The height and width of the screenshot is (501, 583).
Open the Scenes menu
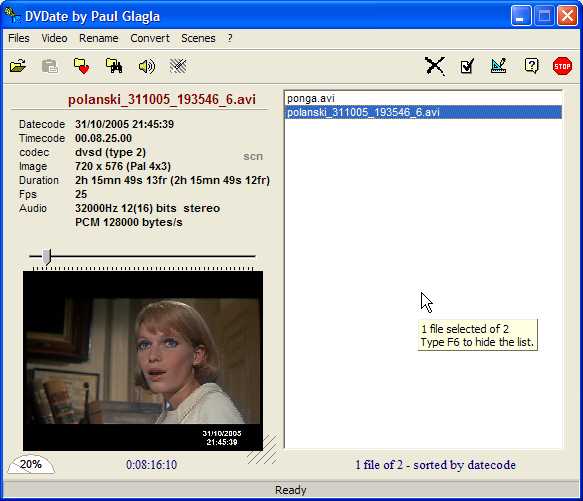pos(198,38)
